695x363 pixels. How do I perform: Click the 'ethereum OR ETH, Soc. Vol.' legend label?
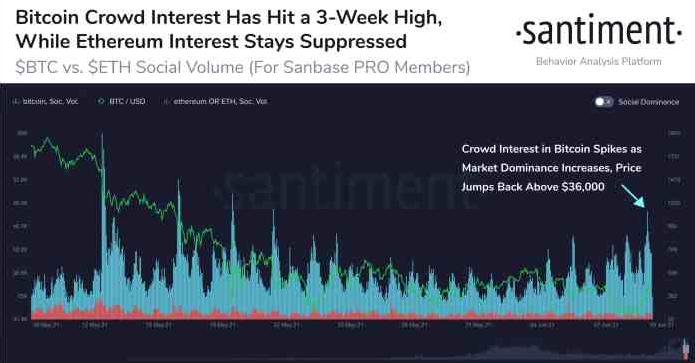[x=220, y=101]
